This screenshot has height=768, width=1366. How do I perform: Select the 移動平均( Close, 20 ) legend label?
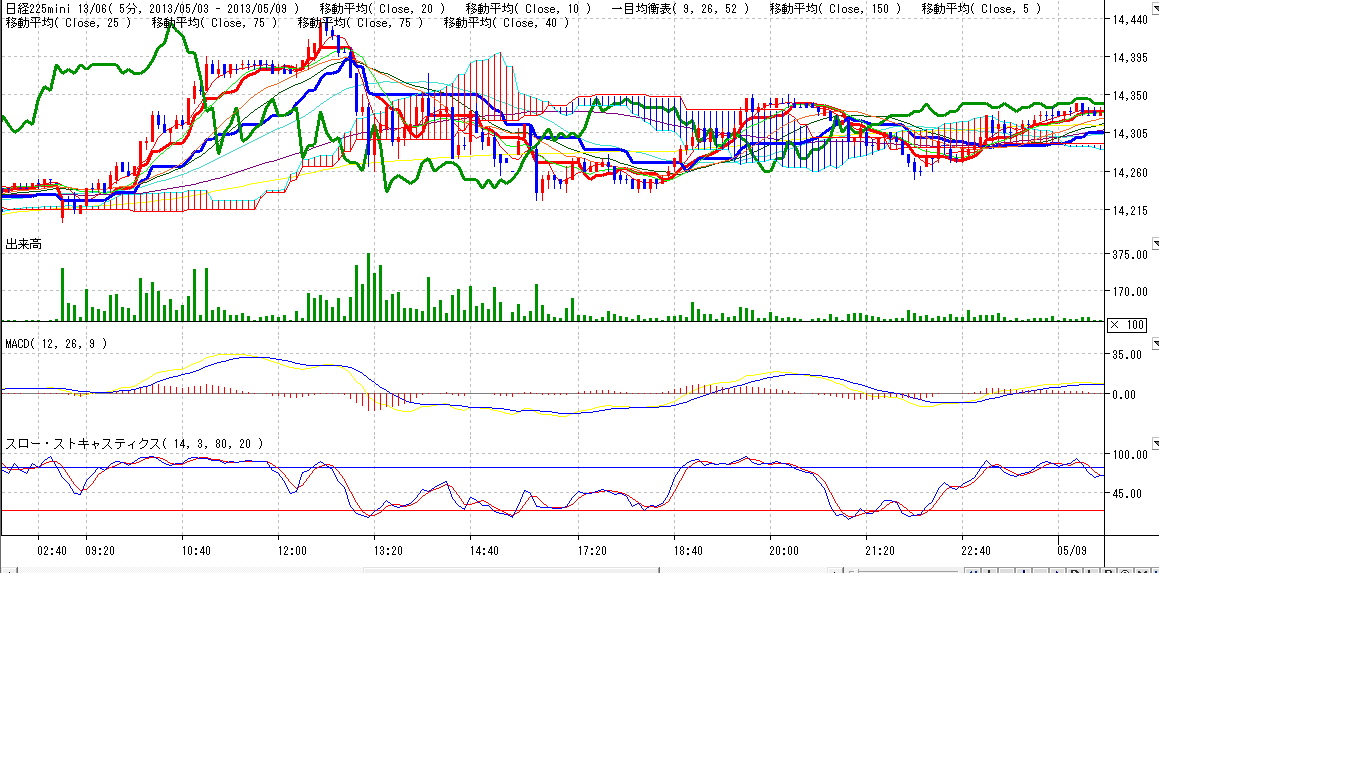pos(382,9)
